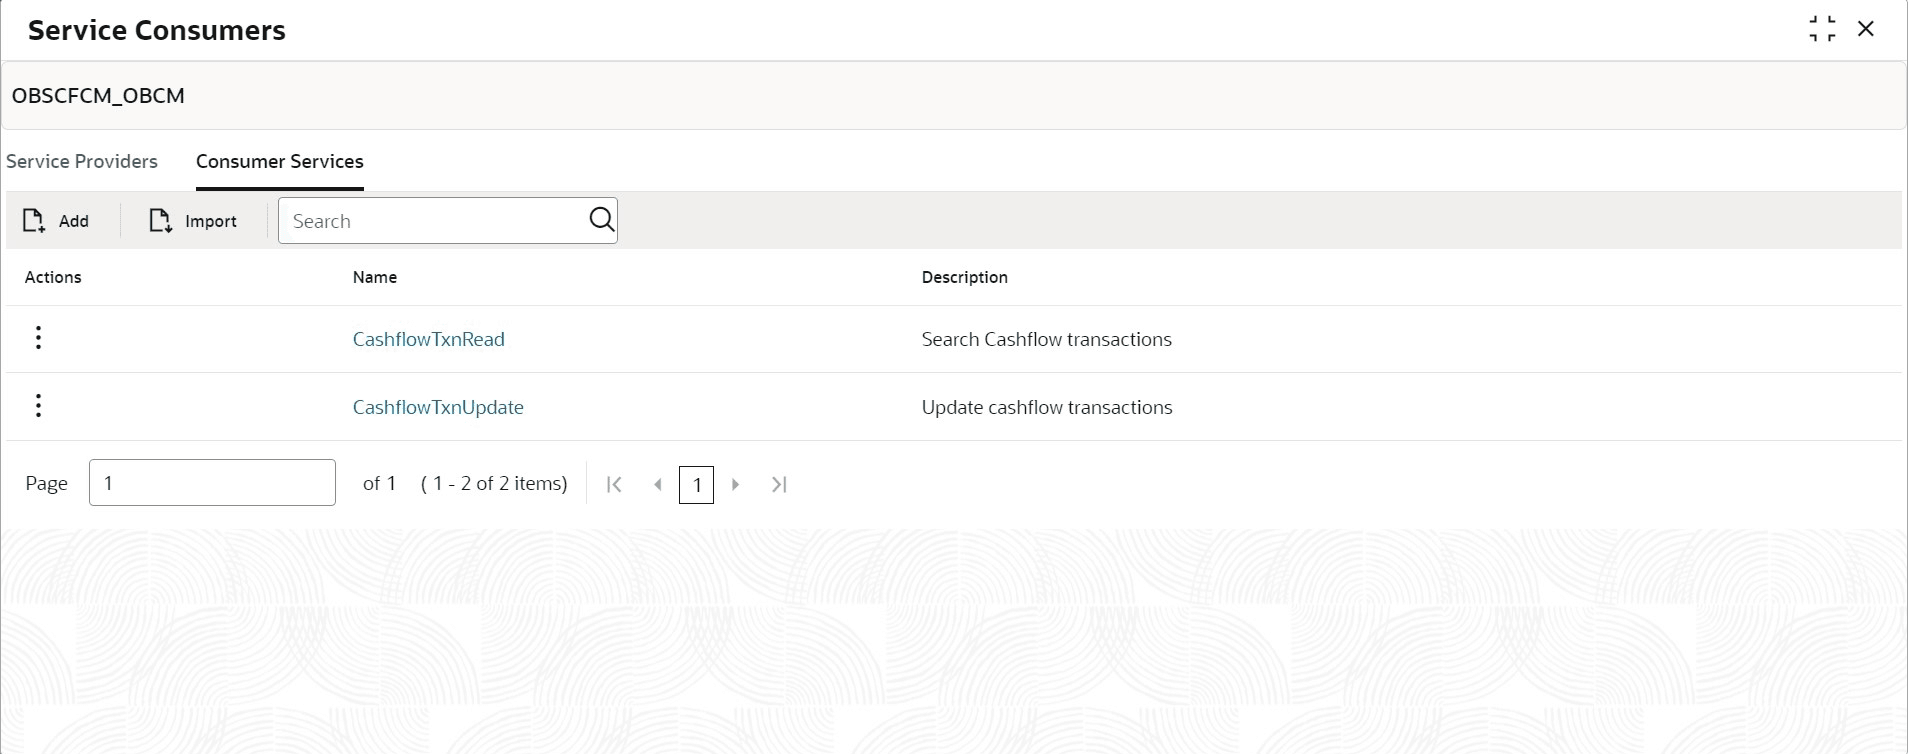The image size is (1908, 754).
Task: Open the CashflowTxnRead link
Action: click(x=428, y=340)
